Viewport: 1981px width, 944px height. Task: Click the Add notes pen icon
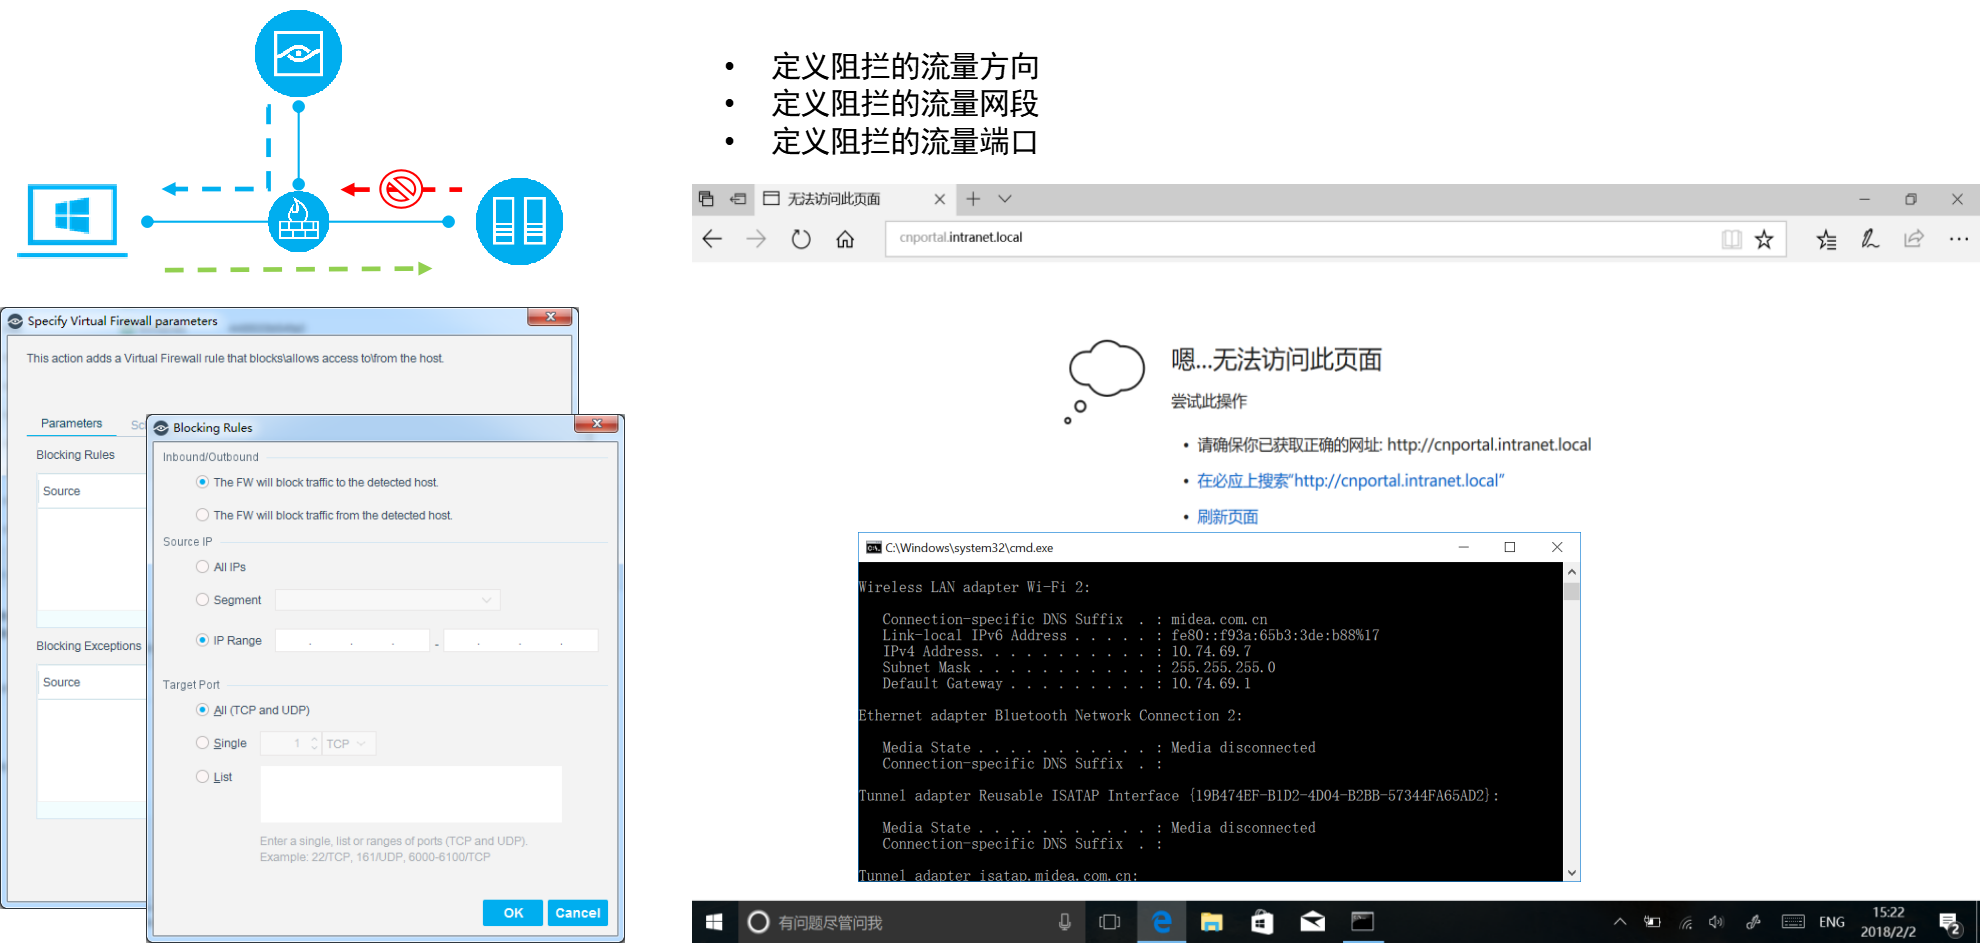[x=1869, y=239]
